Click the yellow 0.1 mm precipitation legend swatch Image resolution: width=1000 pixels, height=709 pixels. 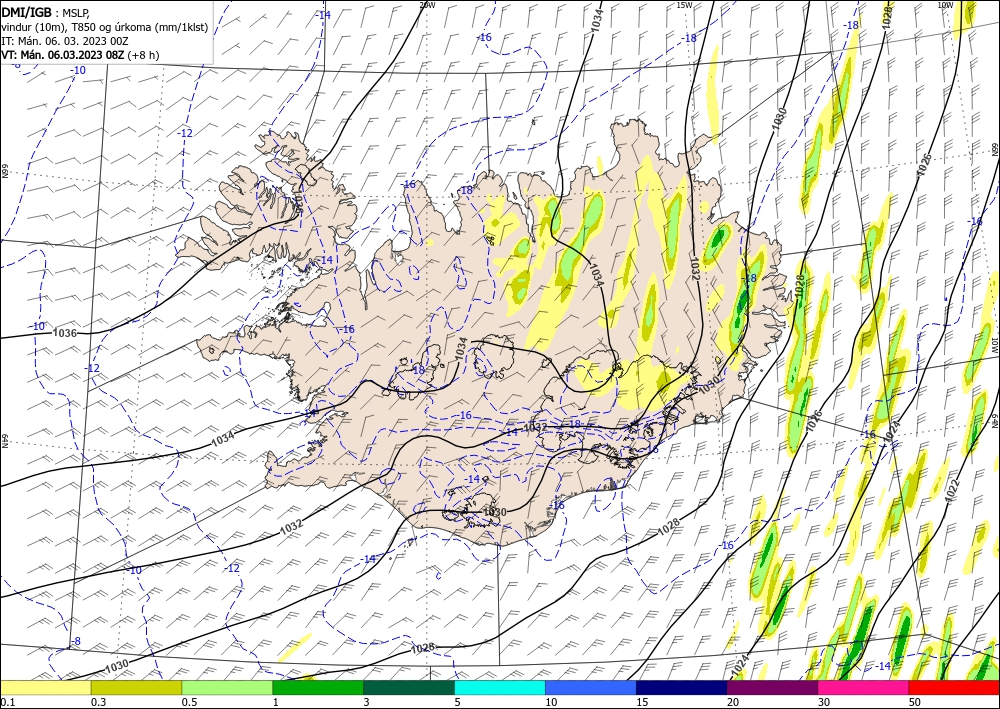45,688
